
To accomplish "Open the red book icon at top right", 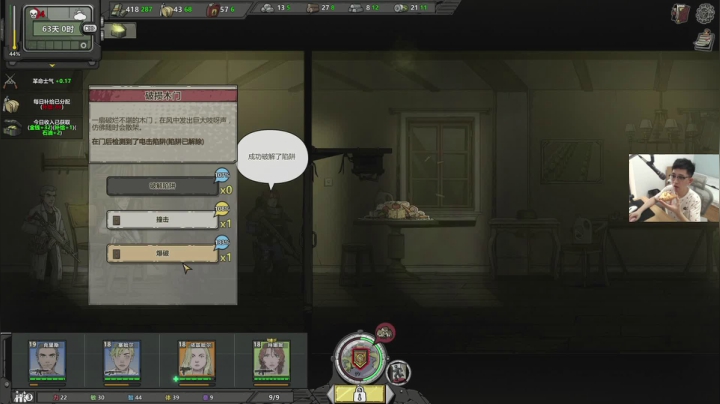I will click(x=680, y=14).
